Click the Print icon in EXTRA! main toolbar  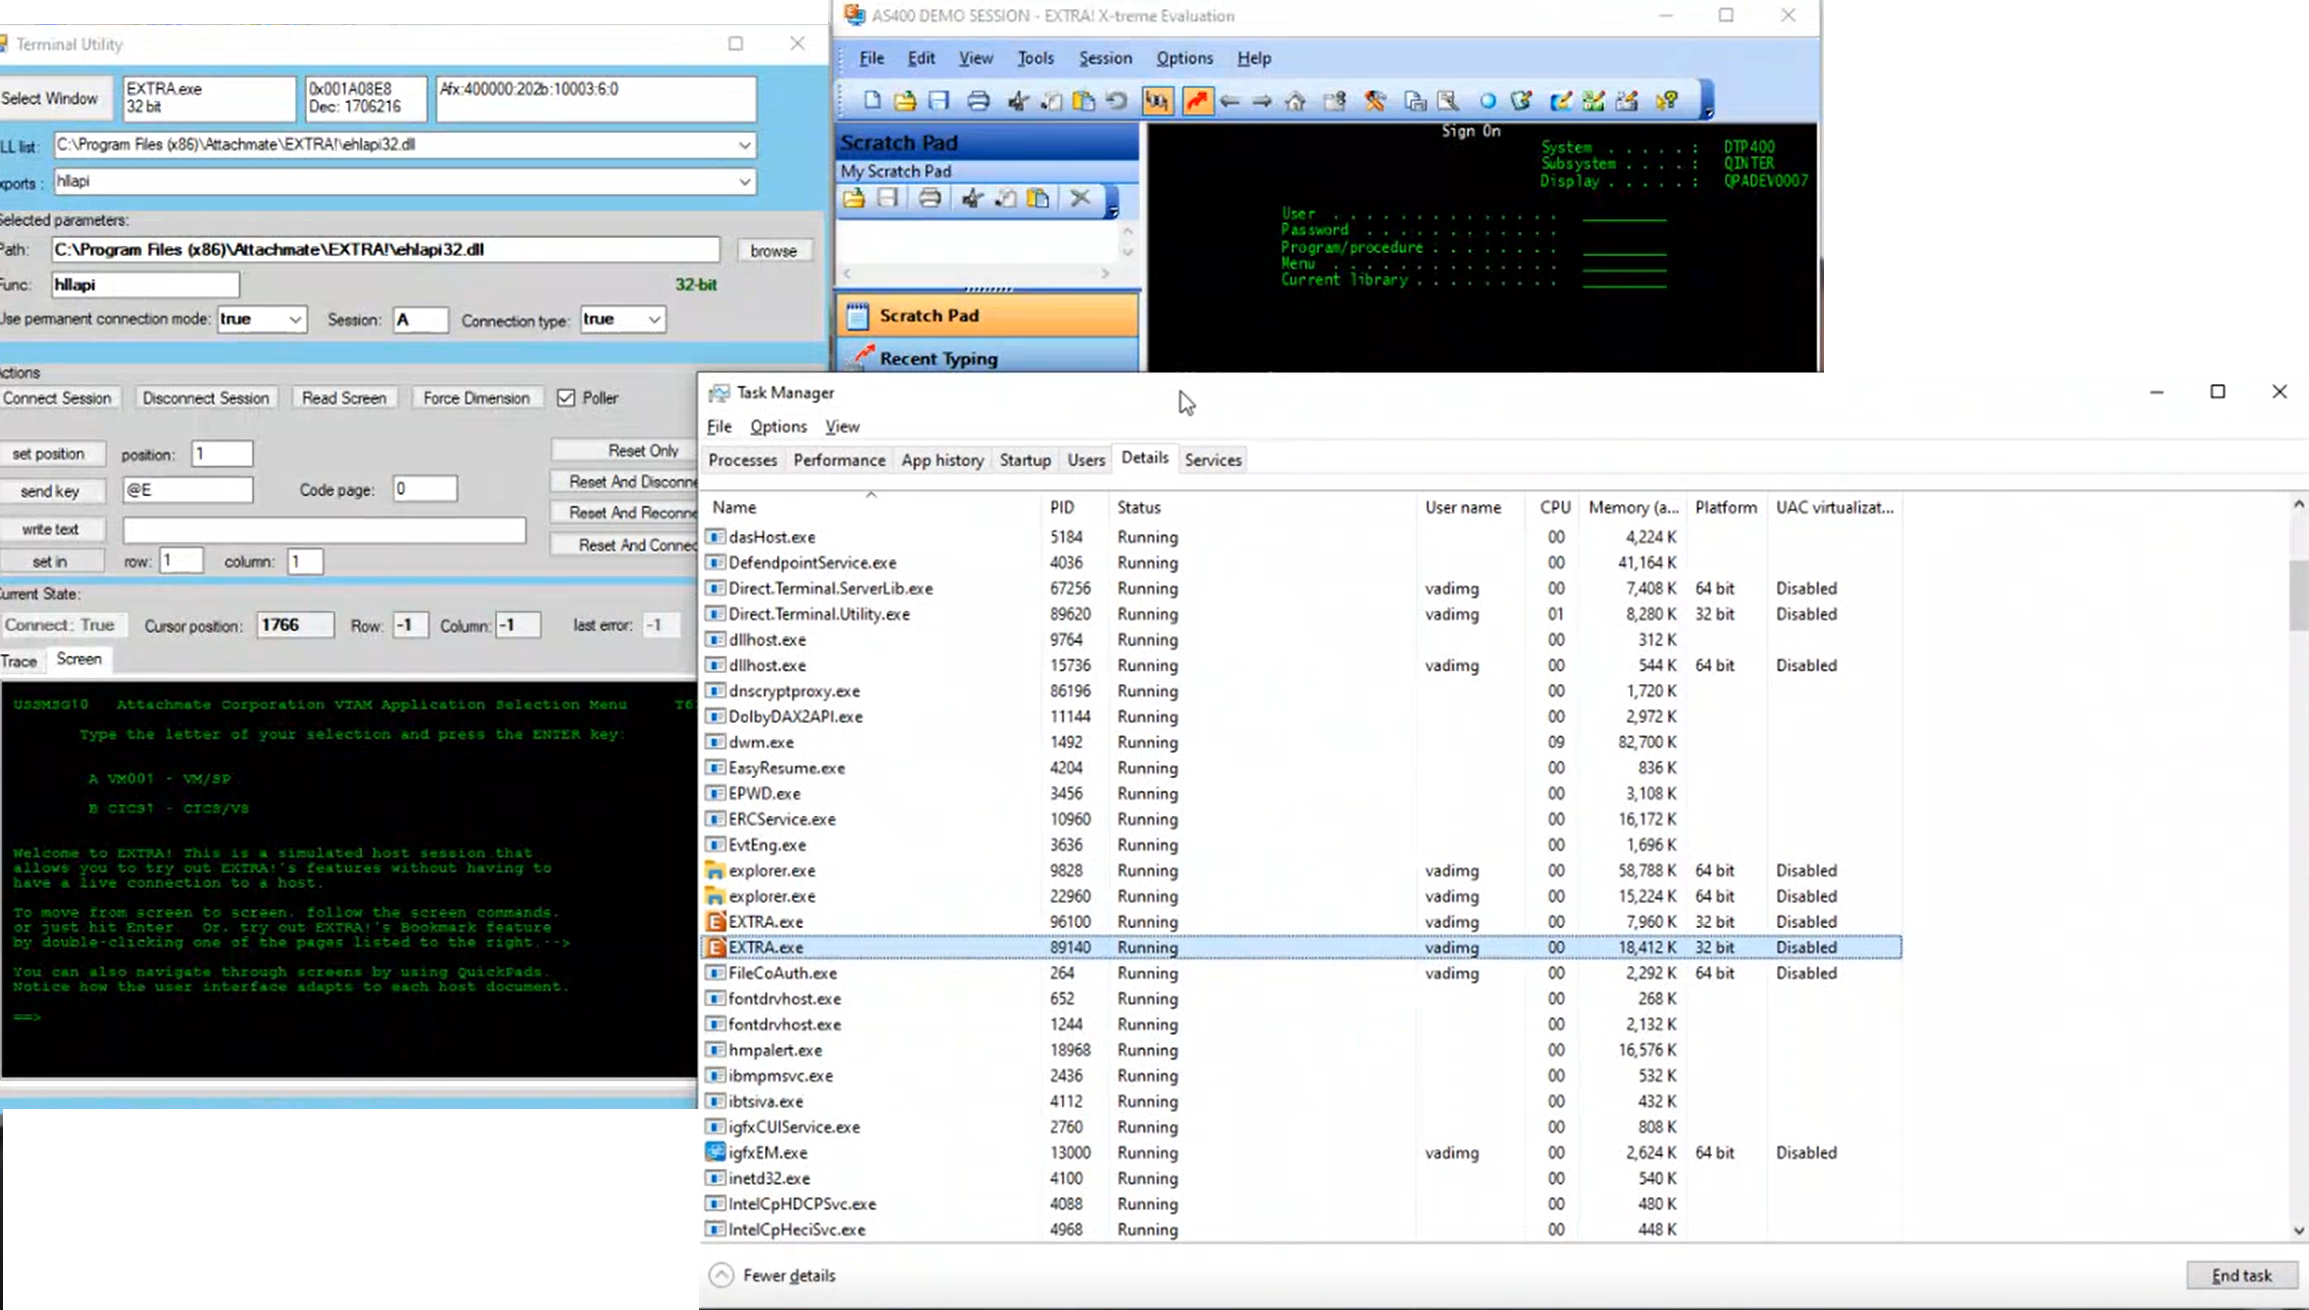(x=978, y=100)
